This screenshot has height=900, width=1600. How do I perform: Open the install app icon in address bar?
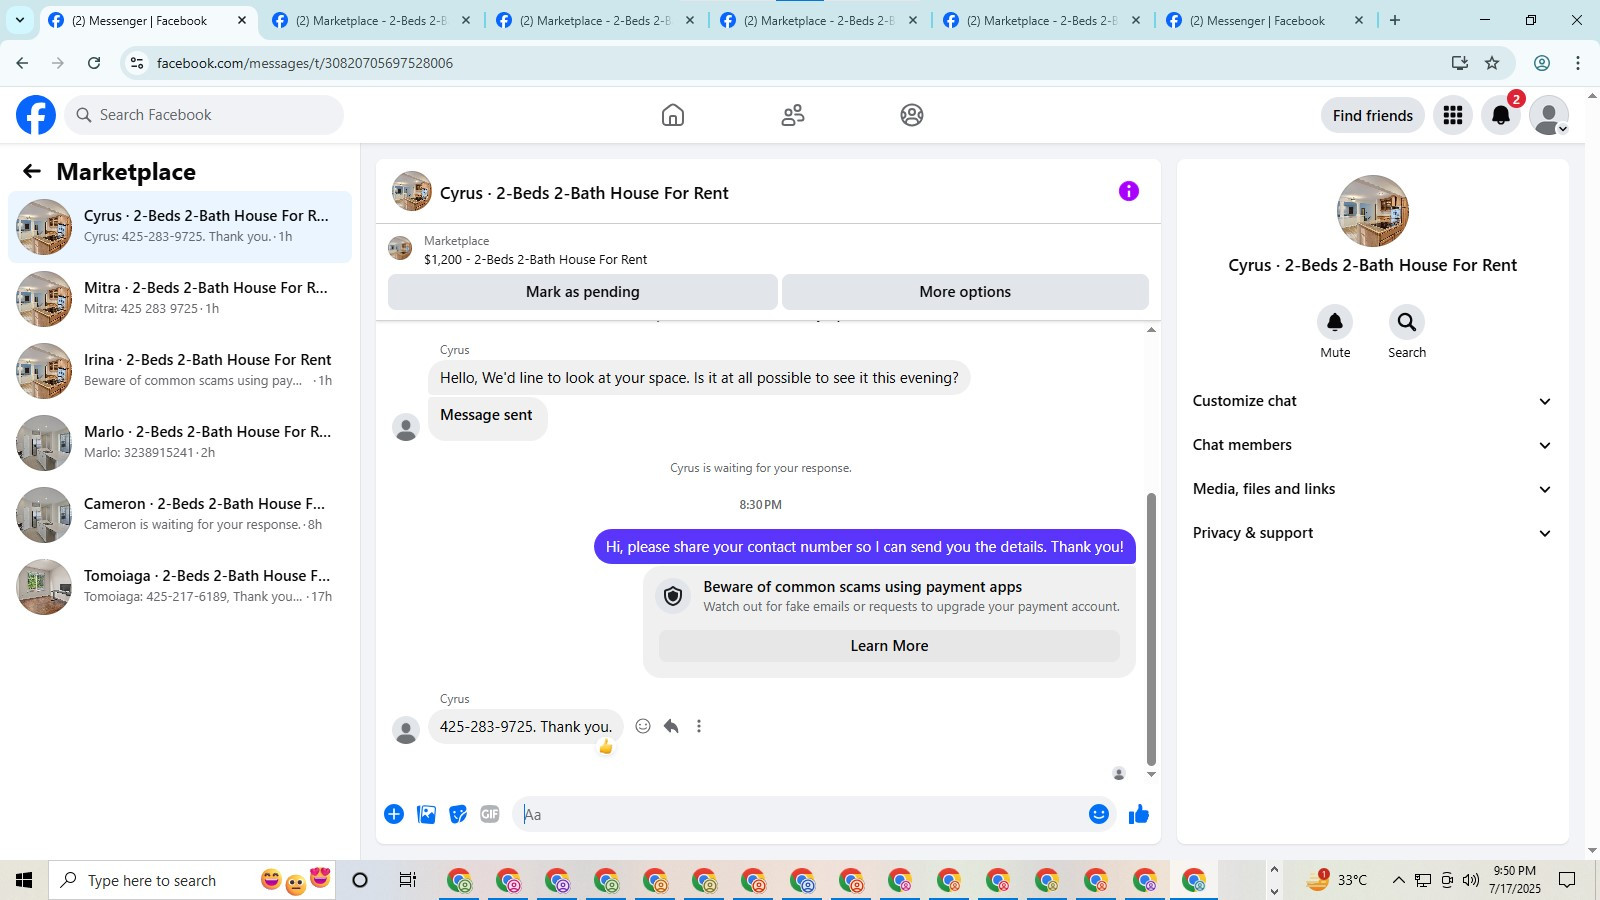click(1460, 63)
